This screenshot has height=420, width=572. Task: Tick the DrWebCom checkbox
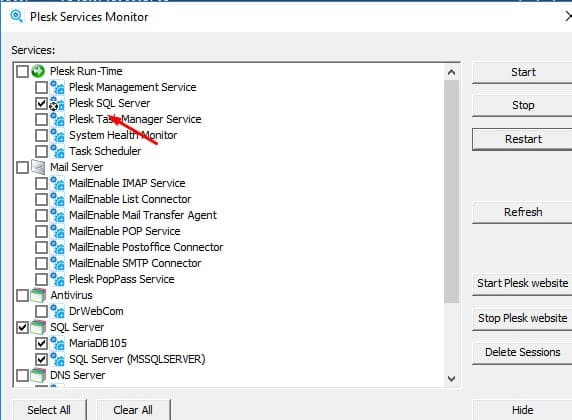41,311
